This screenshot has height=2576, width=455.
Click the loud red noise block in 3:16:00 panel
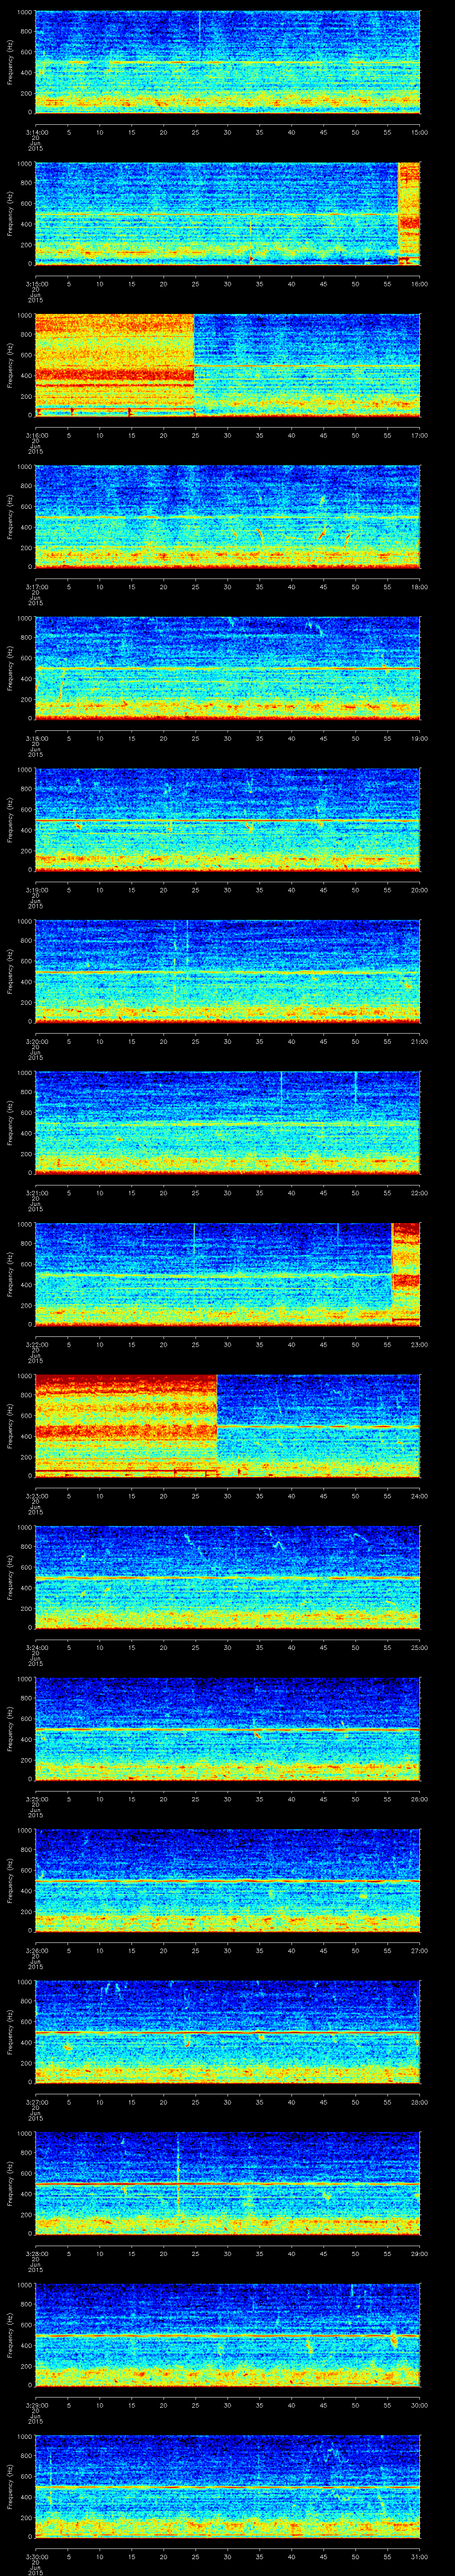115,365
